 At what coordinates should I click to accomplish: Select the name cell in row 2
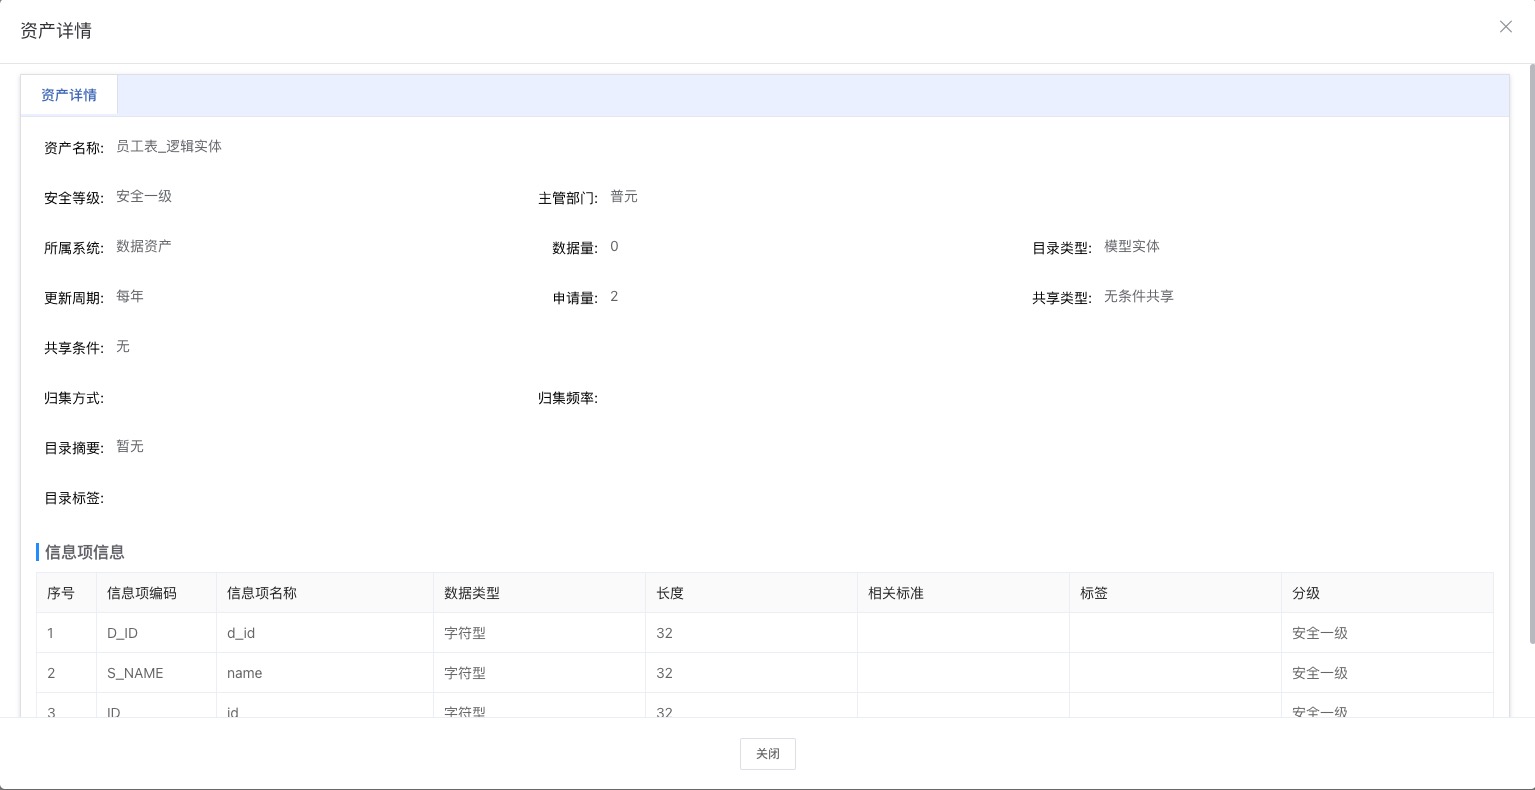coord(325,673)
